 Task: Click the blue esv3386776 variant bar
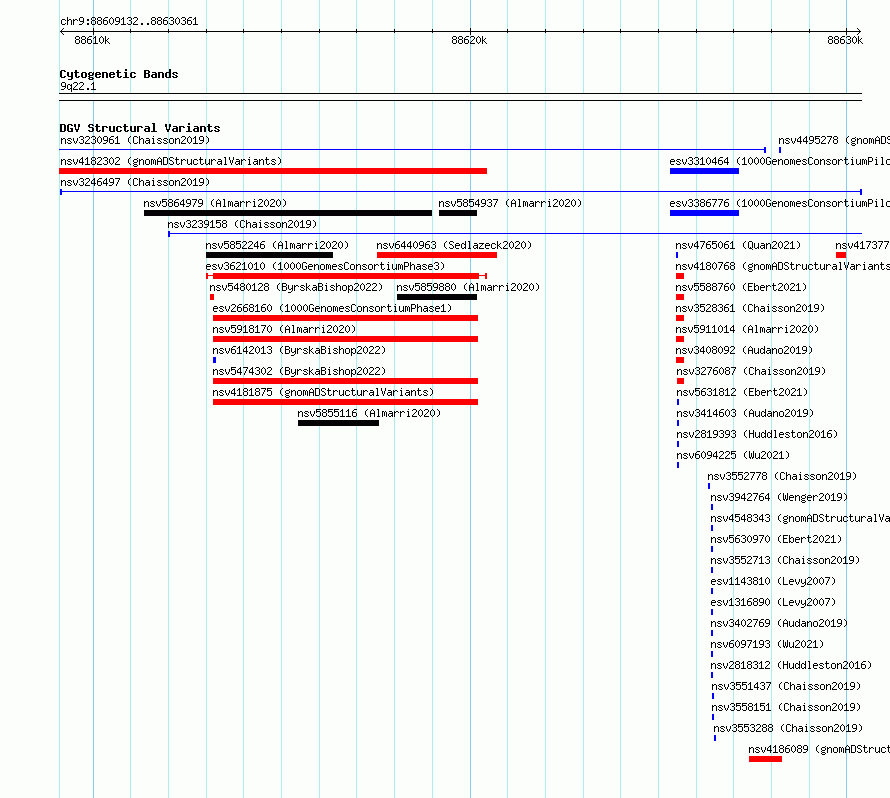pos(704,213)
